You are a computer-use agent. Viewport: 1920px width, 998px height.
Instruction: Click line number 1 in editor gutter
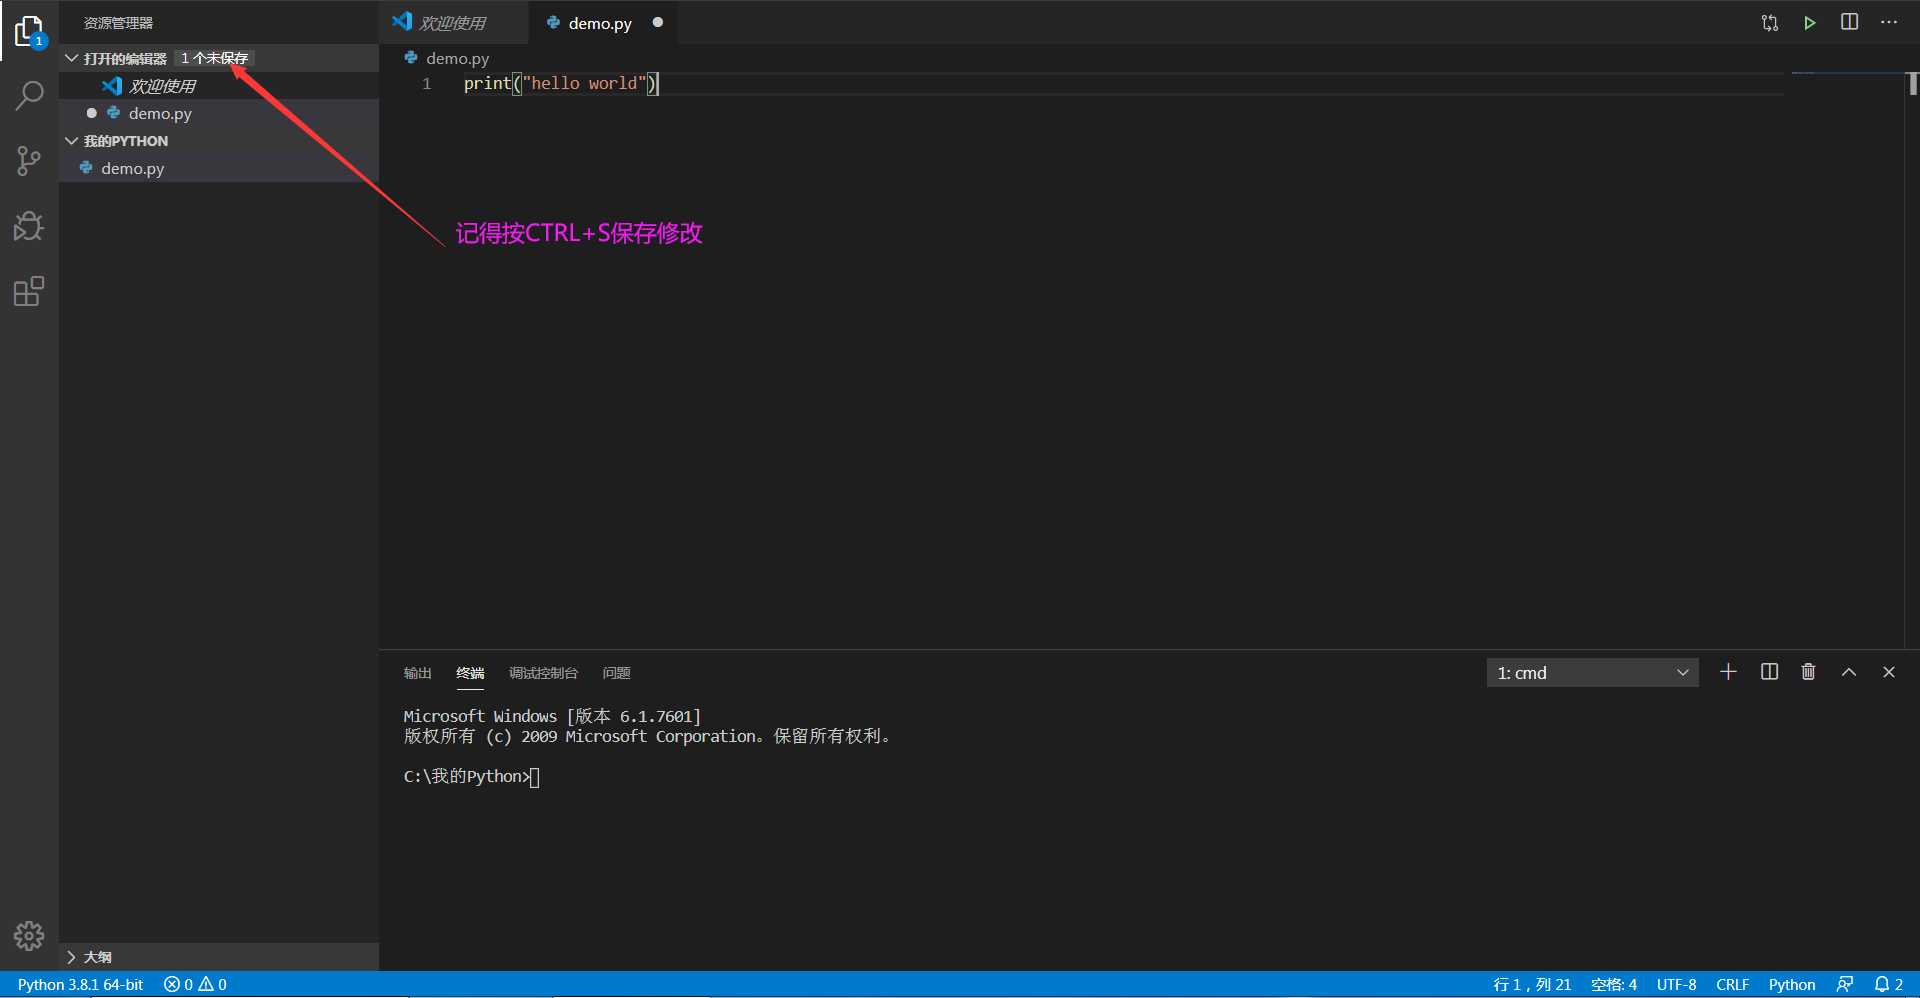pos(427,84)
